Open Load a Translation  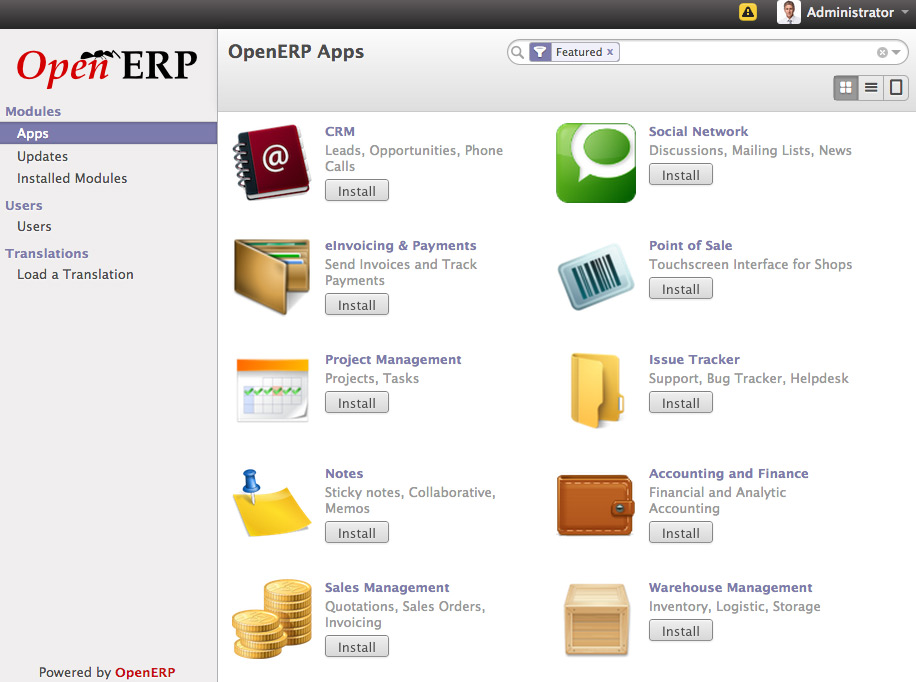click(75, 274)
